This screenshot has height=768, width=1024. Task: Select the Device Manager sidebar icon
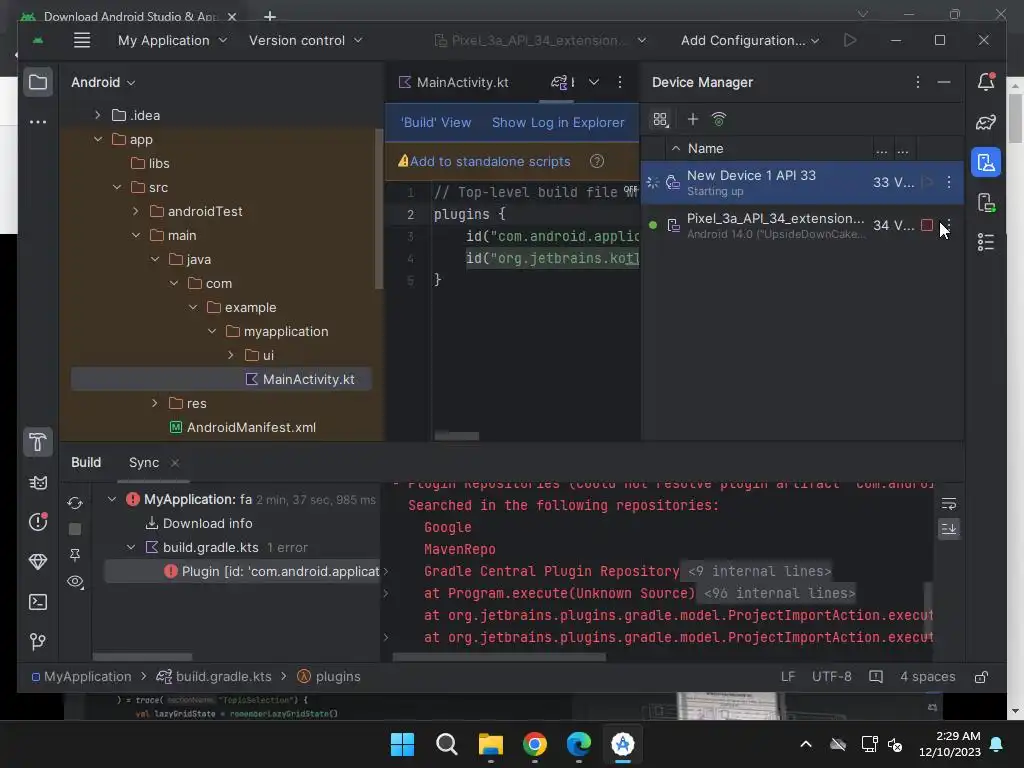pyautogui.click(x=986, y=162)
